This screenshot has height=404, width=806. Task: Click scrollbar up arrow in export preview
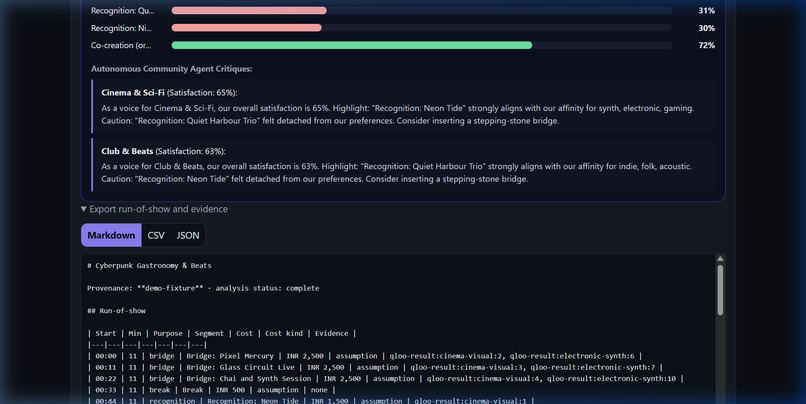720,259
